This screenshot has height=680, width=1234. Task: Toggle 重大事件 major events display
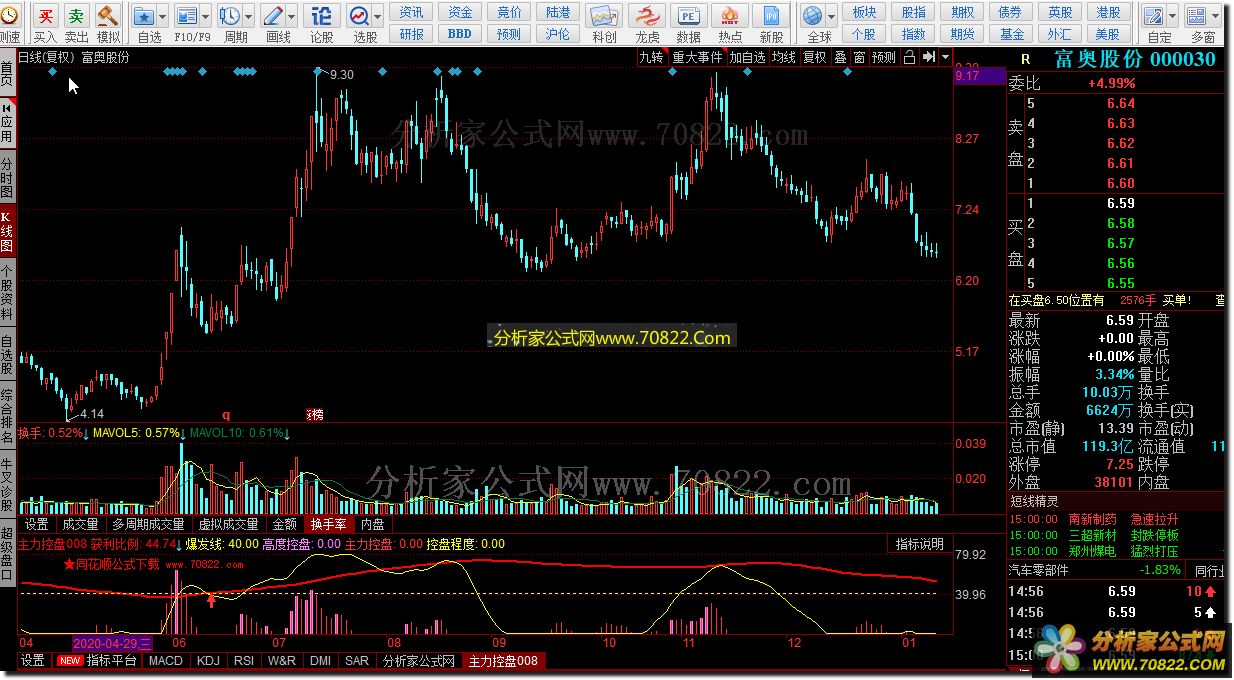697,58
